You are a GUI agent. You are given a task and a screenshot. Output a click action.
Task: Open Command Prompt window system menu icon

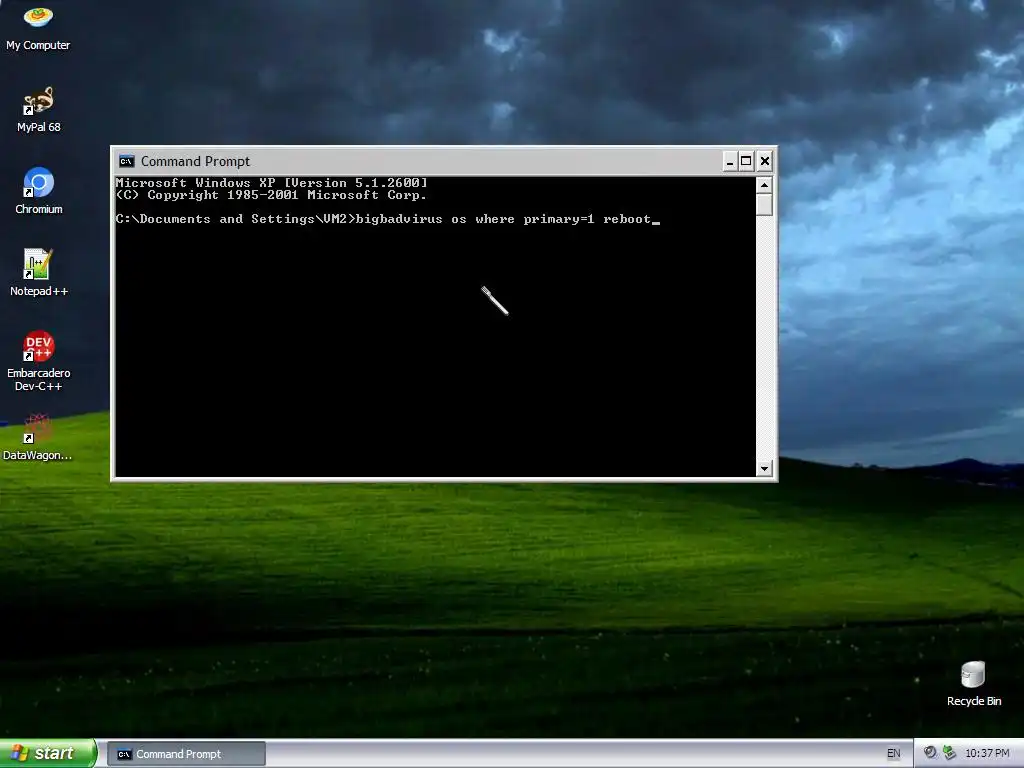[126, 161]
